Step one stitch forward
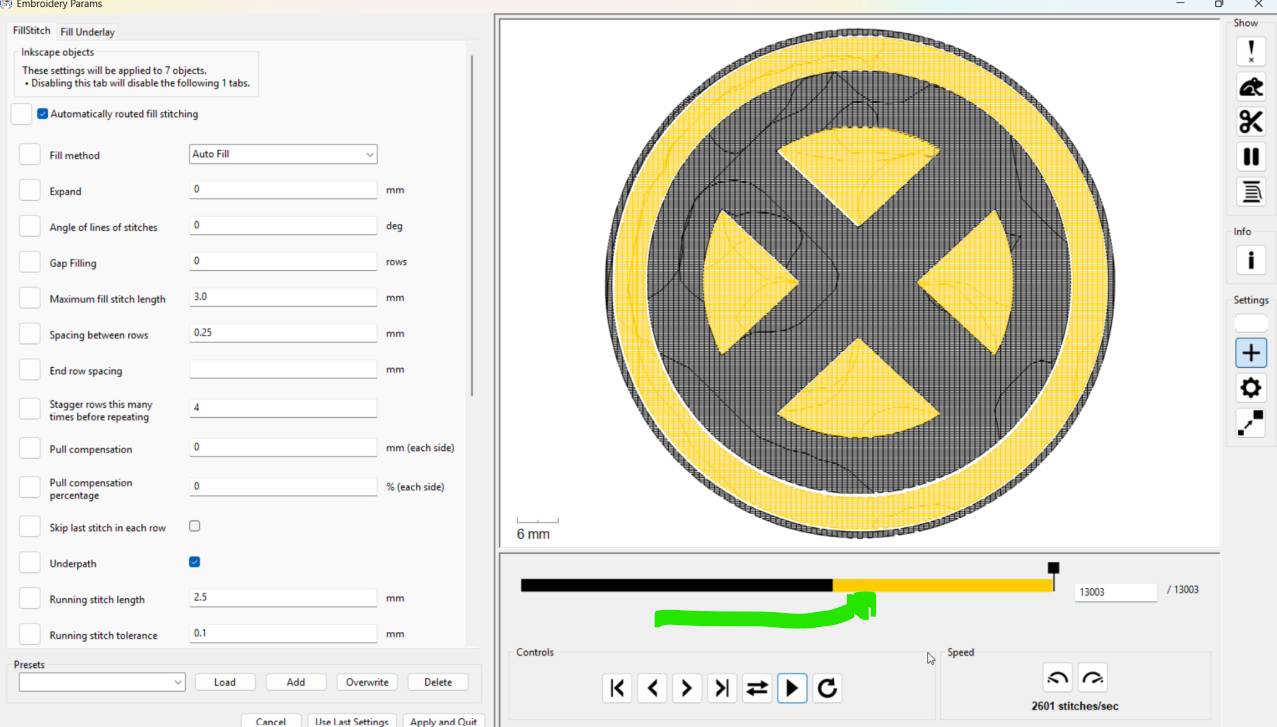 click(x=687, y=688)
